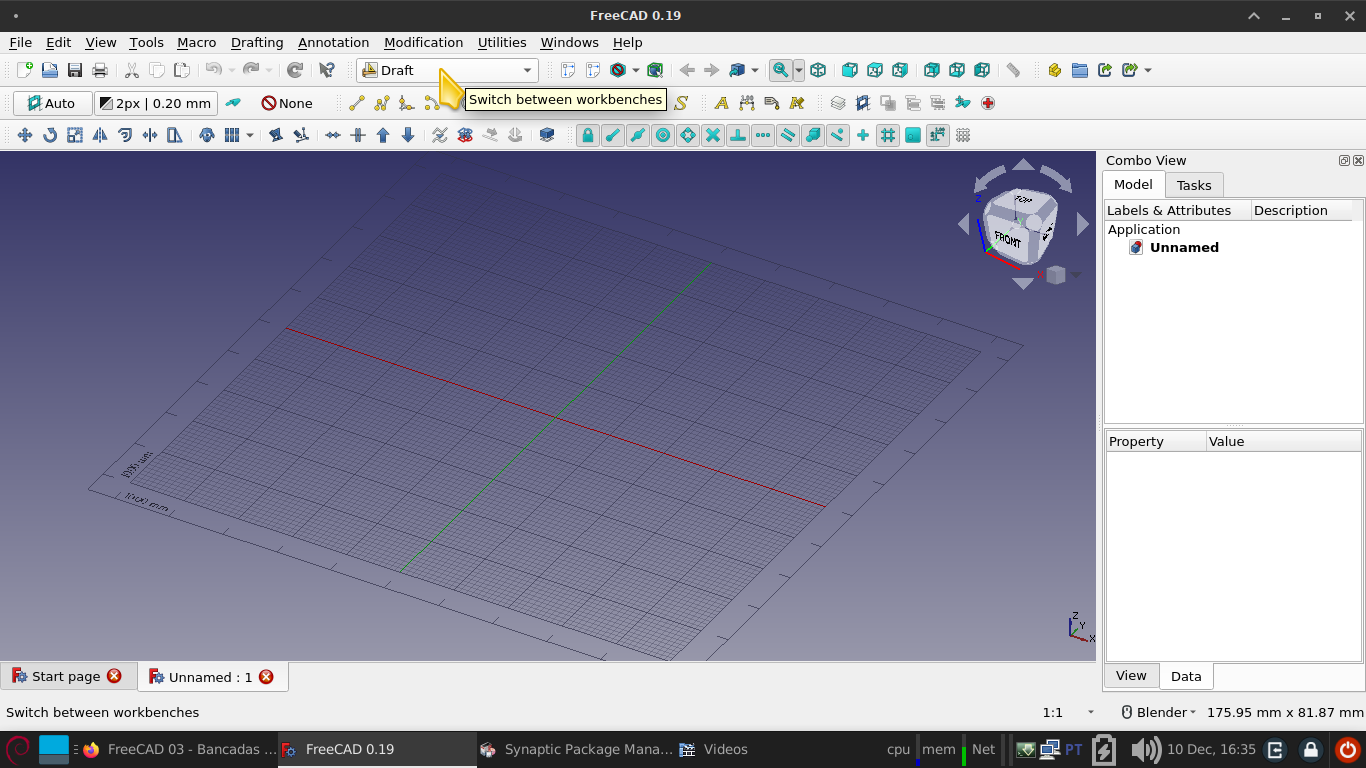Create a group with the folder icon
1366x768 pixels.
(1080, 70)
